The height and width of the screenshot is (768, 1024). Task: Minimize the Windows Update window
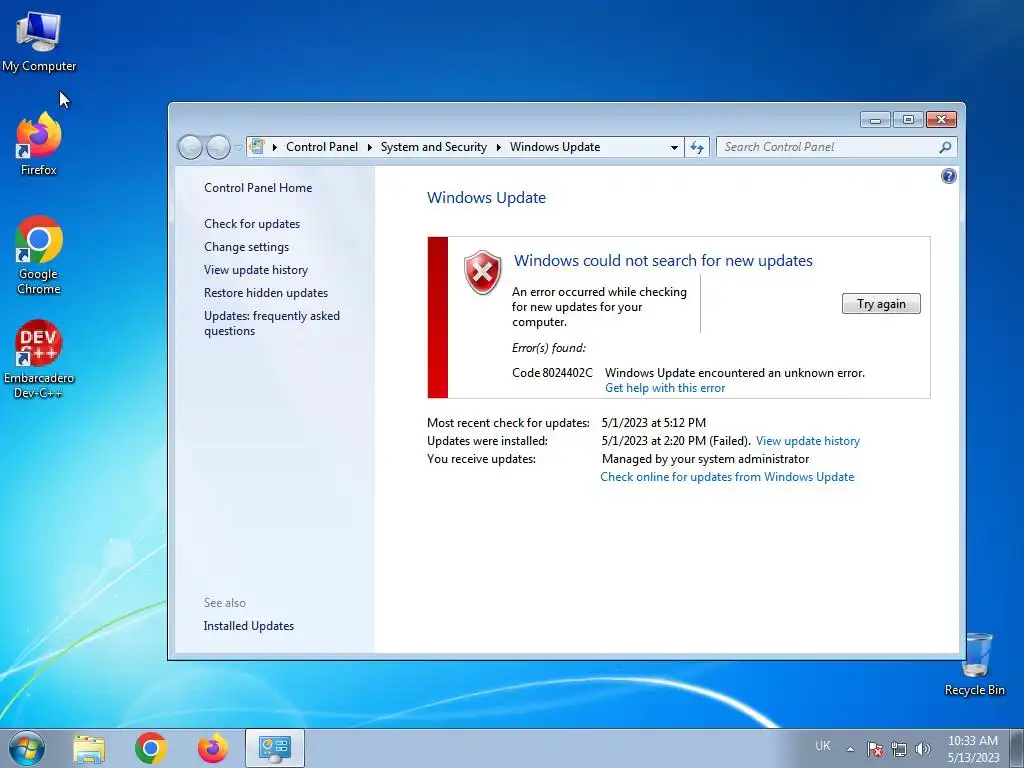[875, 120]
